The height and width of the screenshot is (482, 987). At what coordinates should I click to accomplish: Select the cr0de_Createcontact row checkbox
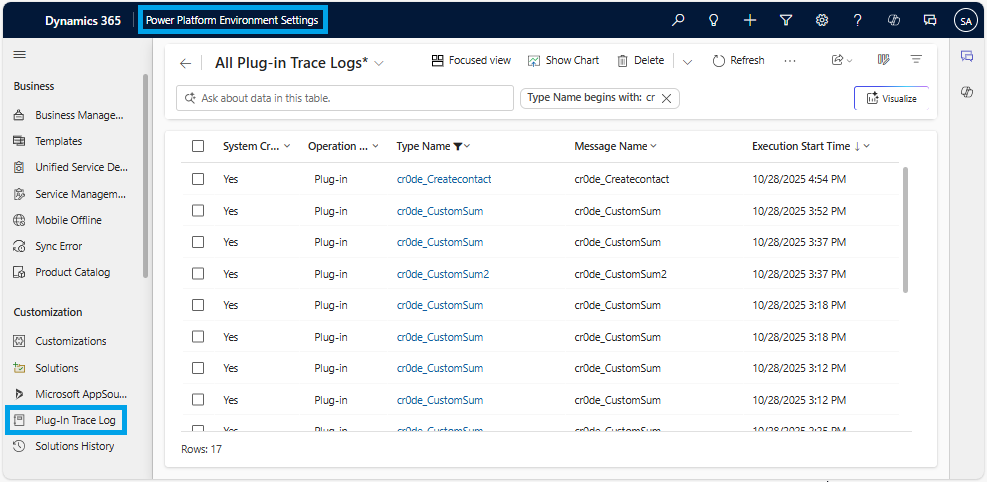(198, 179)
